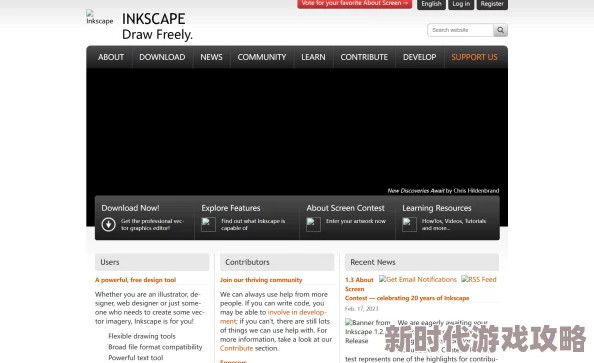The width and height of the screenshot is (594, 363).
Task: Click the Download Now arrow icon
Action: (x=108, y=224)
